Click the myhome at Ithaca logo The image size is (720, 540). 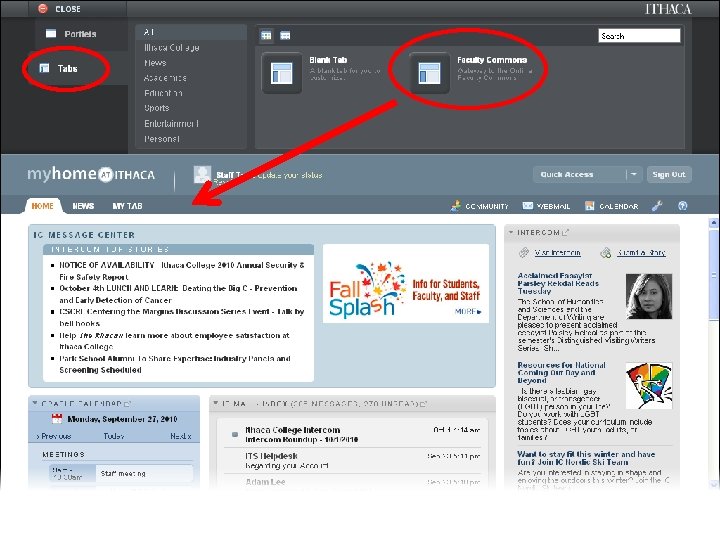click(91, 174)
